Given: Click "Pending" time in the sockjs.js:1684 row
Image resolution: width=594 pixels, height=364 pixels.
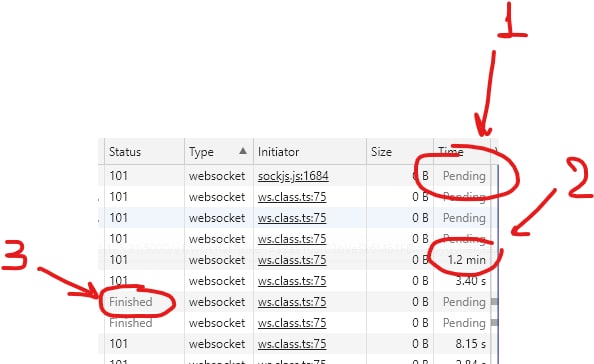Looking at the screenshot, I should (x=464, y=176).
